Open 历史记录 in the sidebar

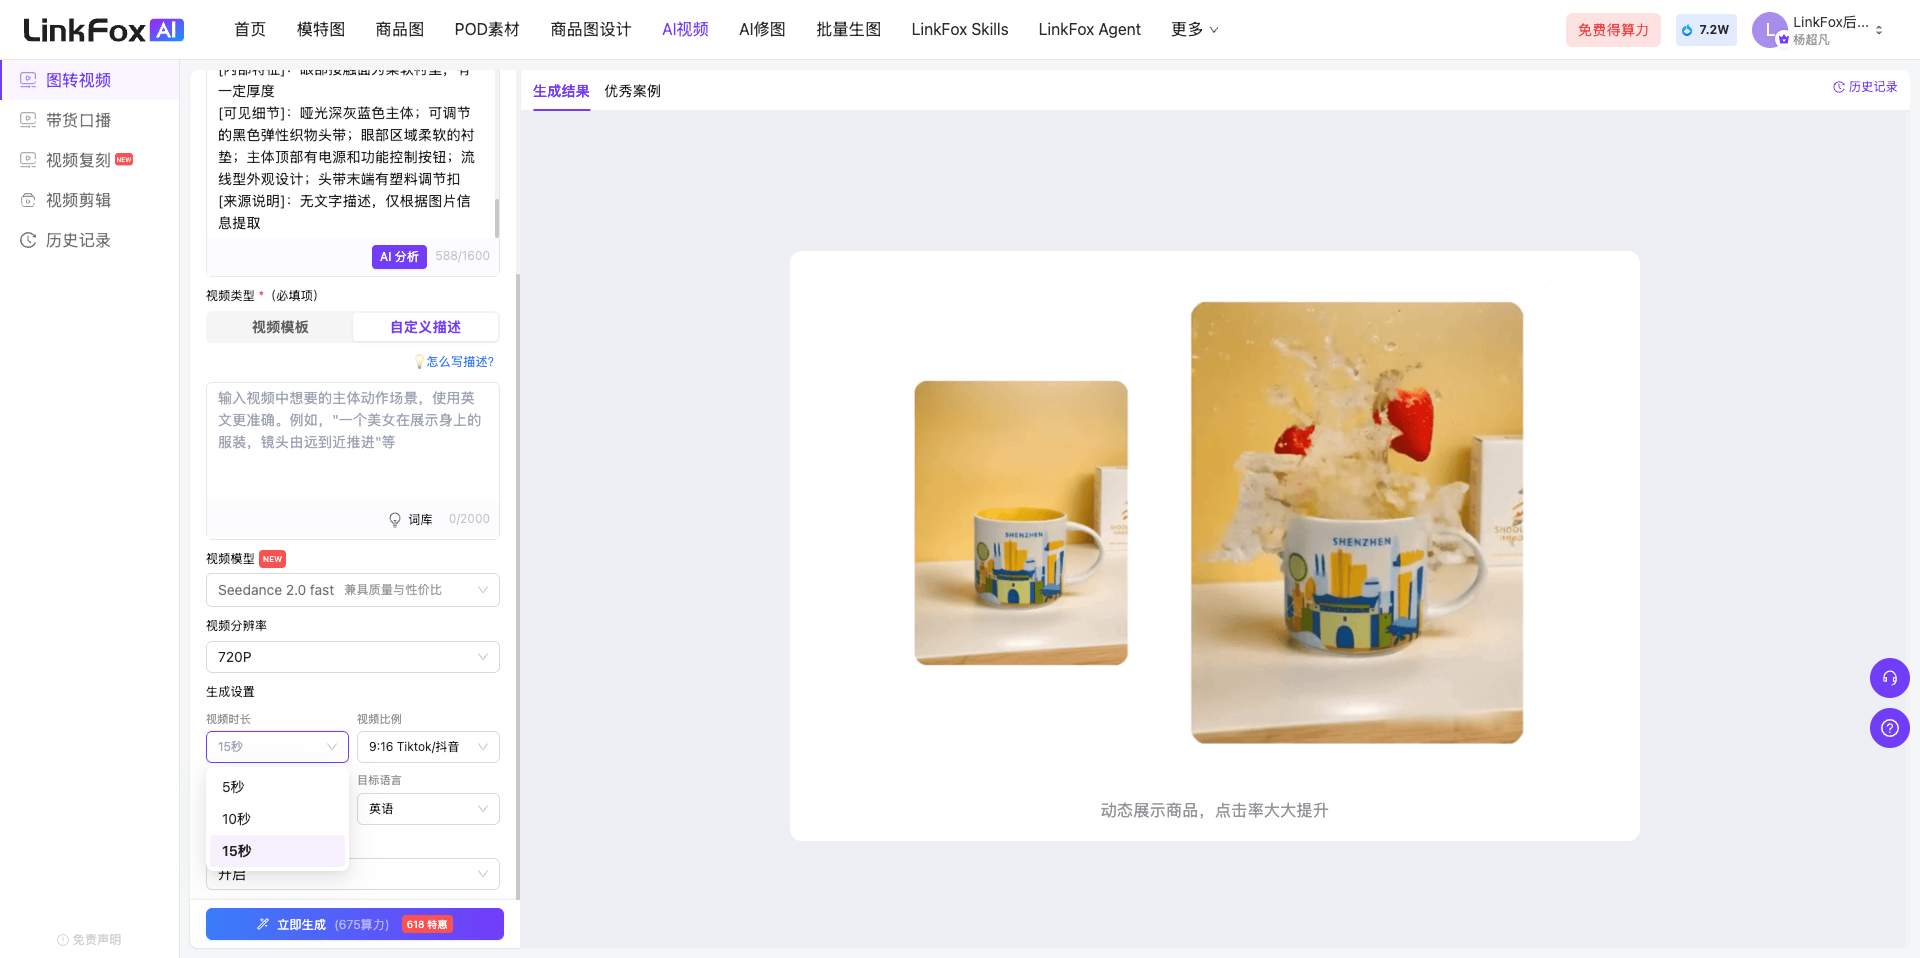coord(90,240)
